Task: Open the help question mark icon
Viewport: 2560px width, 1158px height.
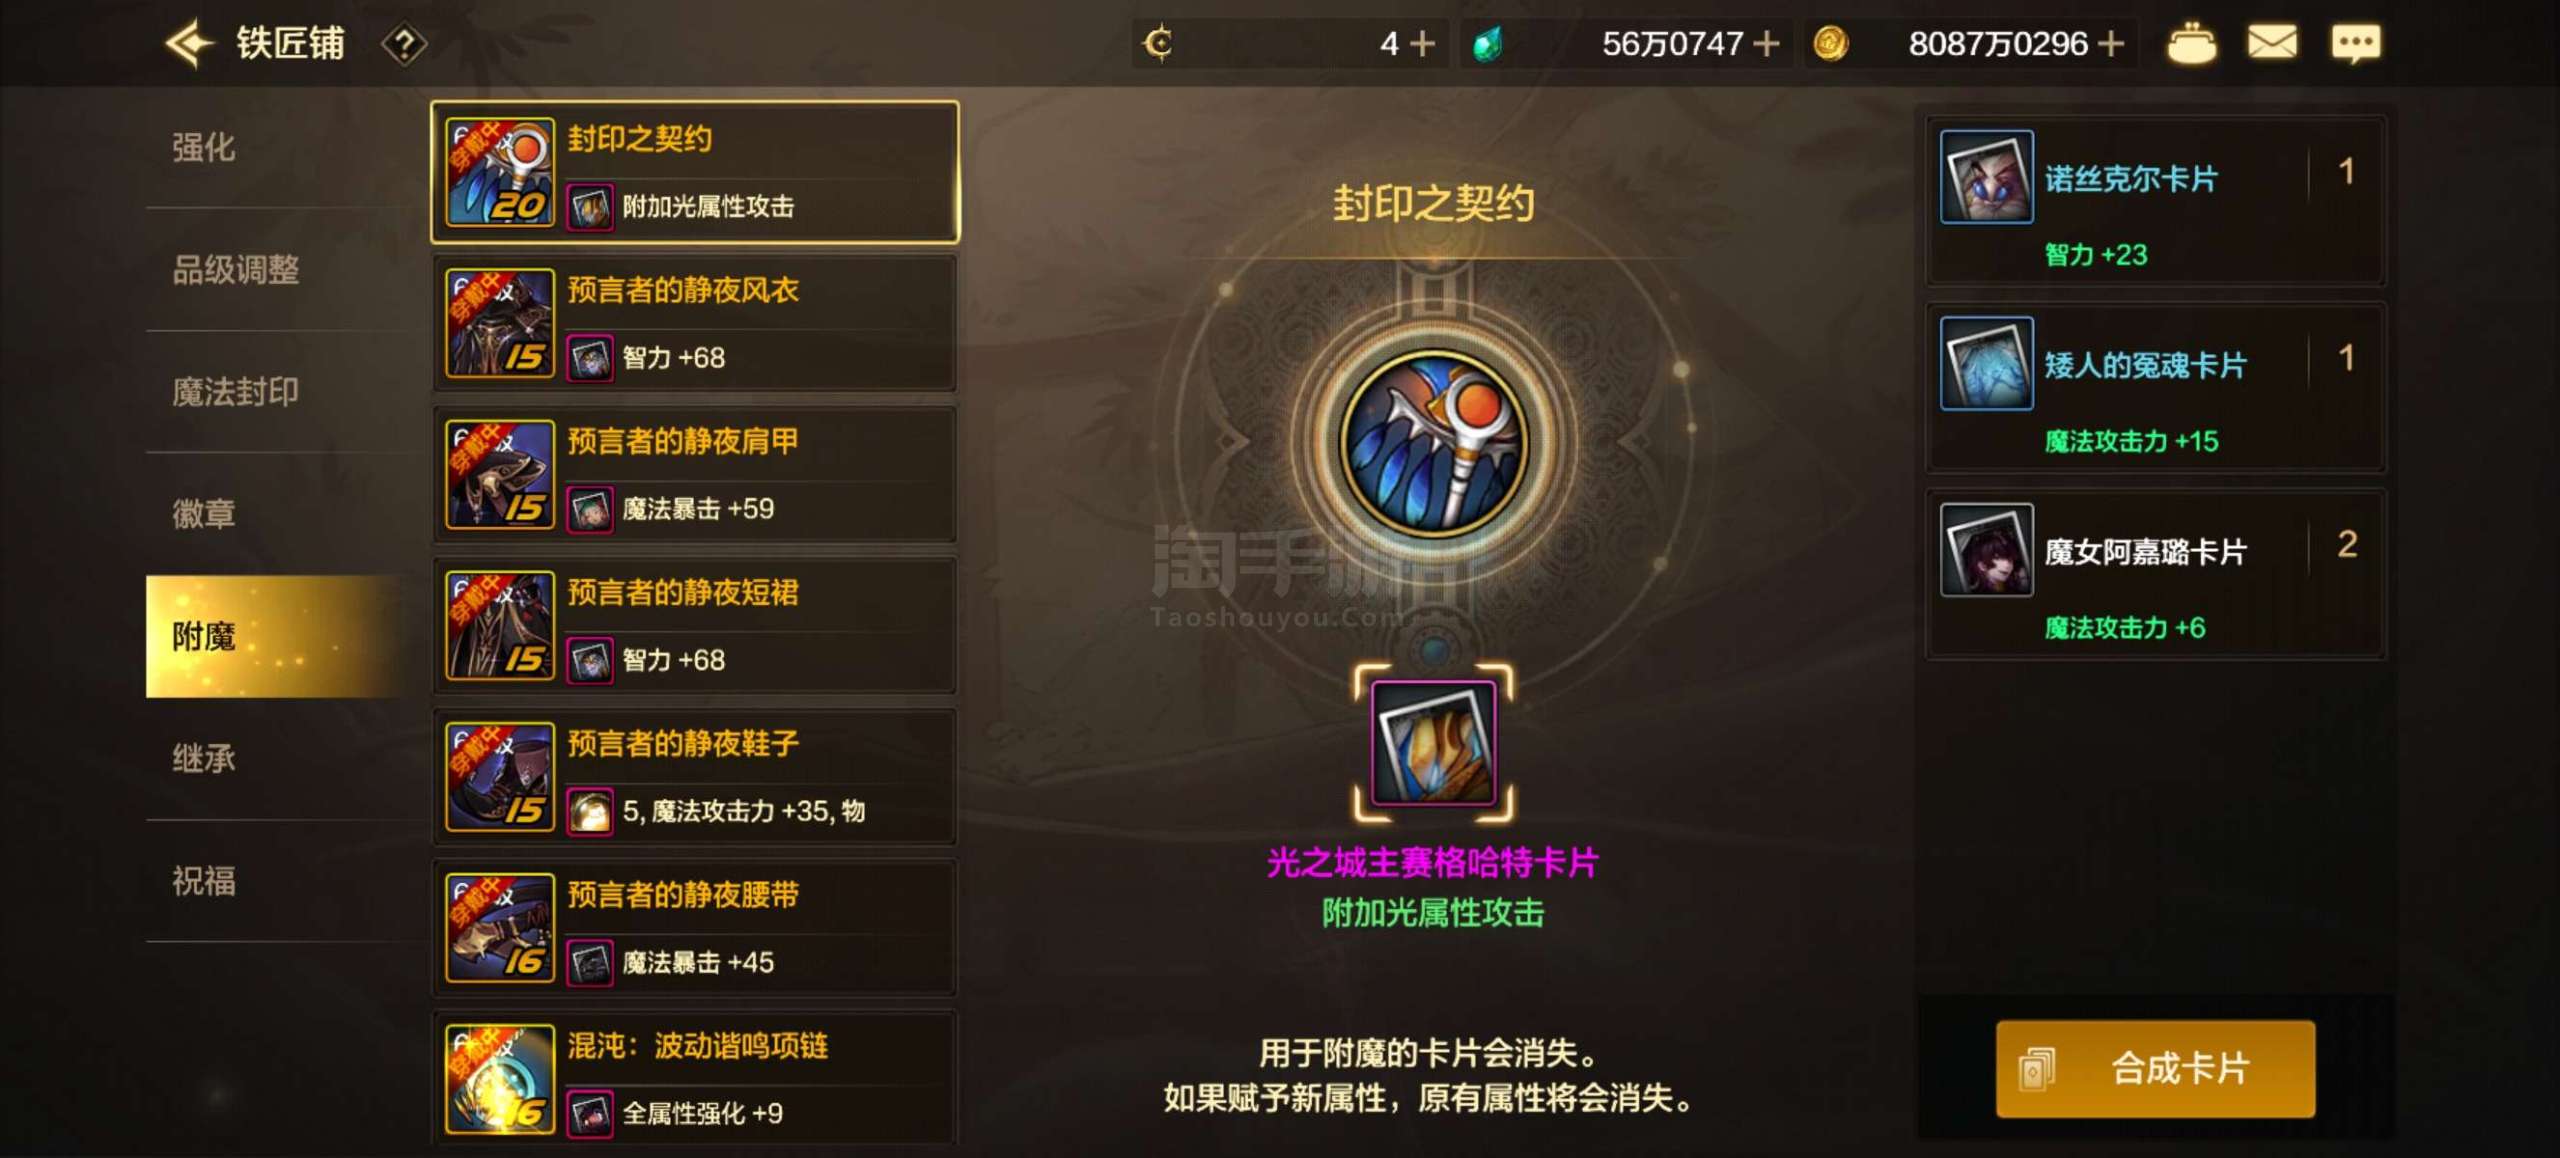Action: coord(404,44)
